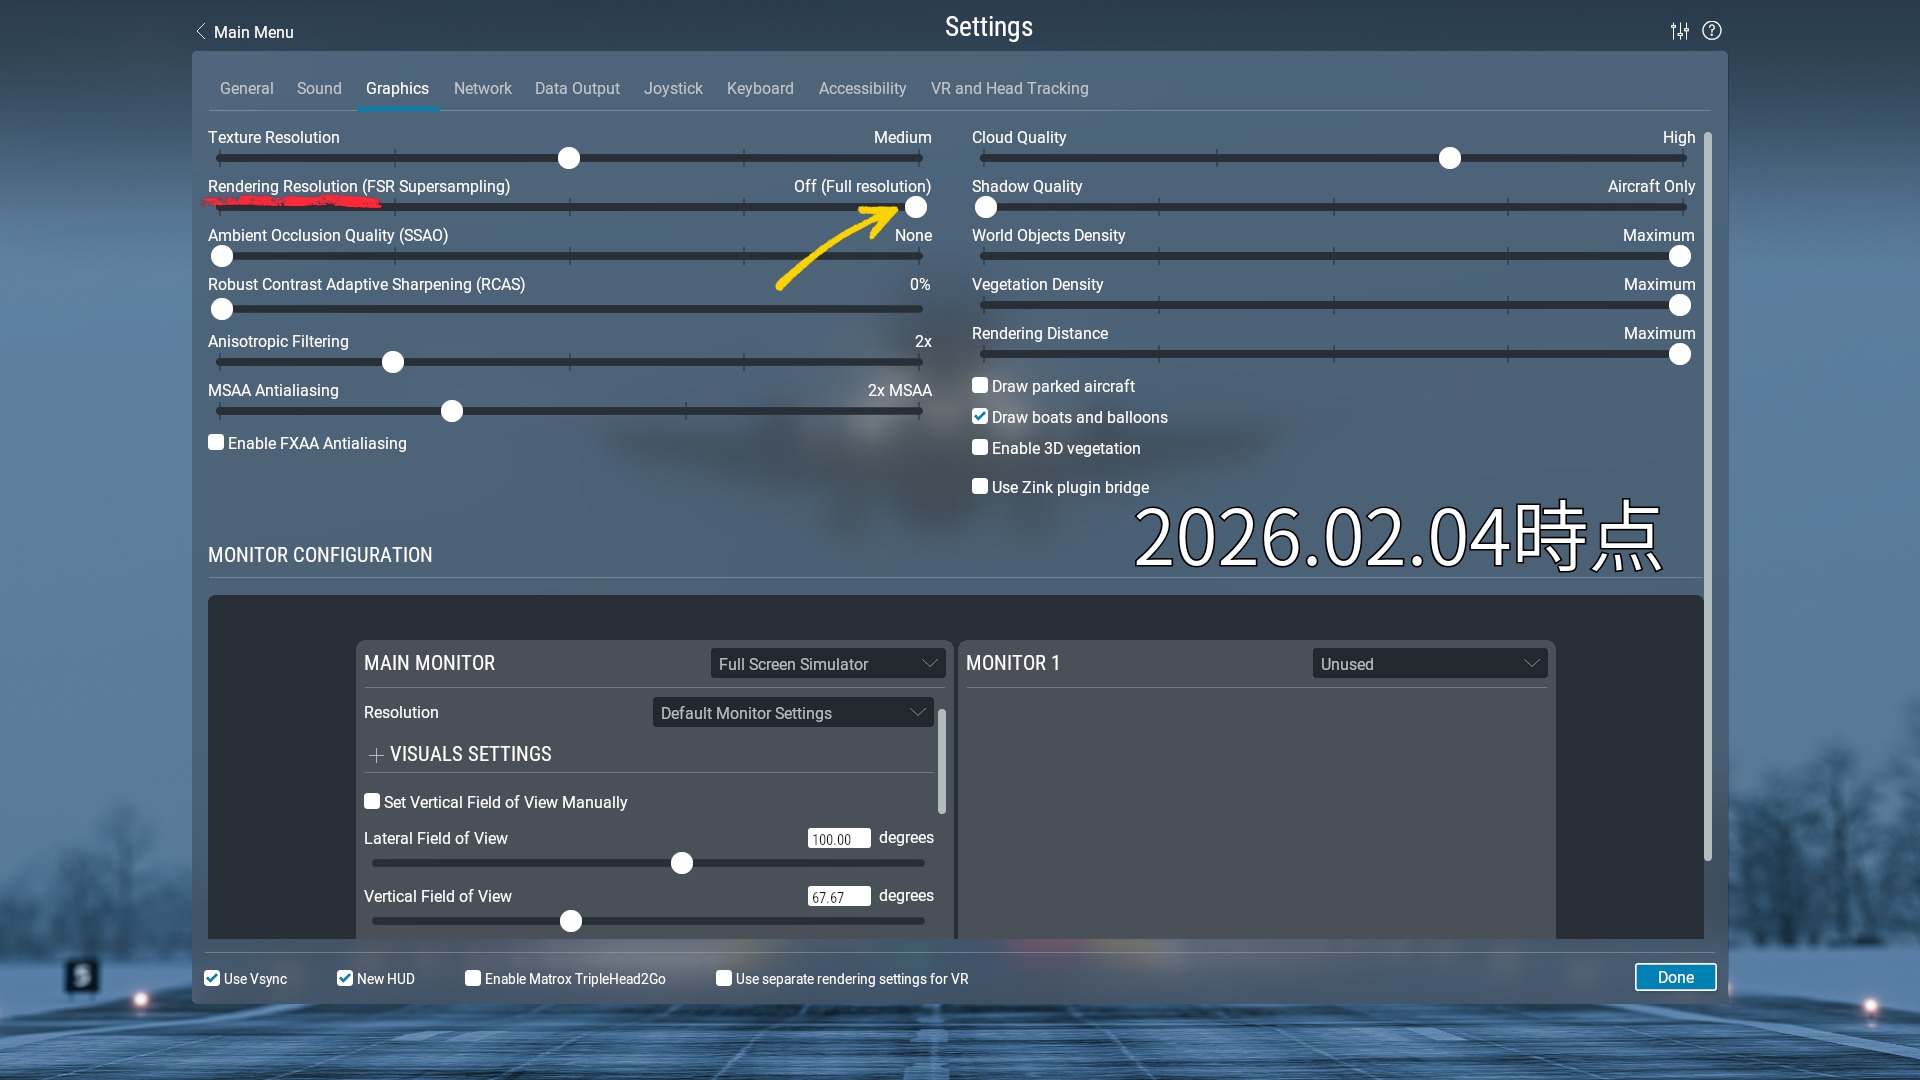
Task: Open the Full Screen Simulator dropdown
Action: click(827, 664)
